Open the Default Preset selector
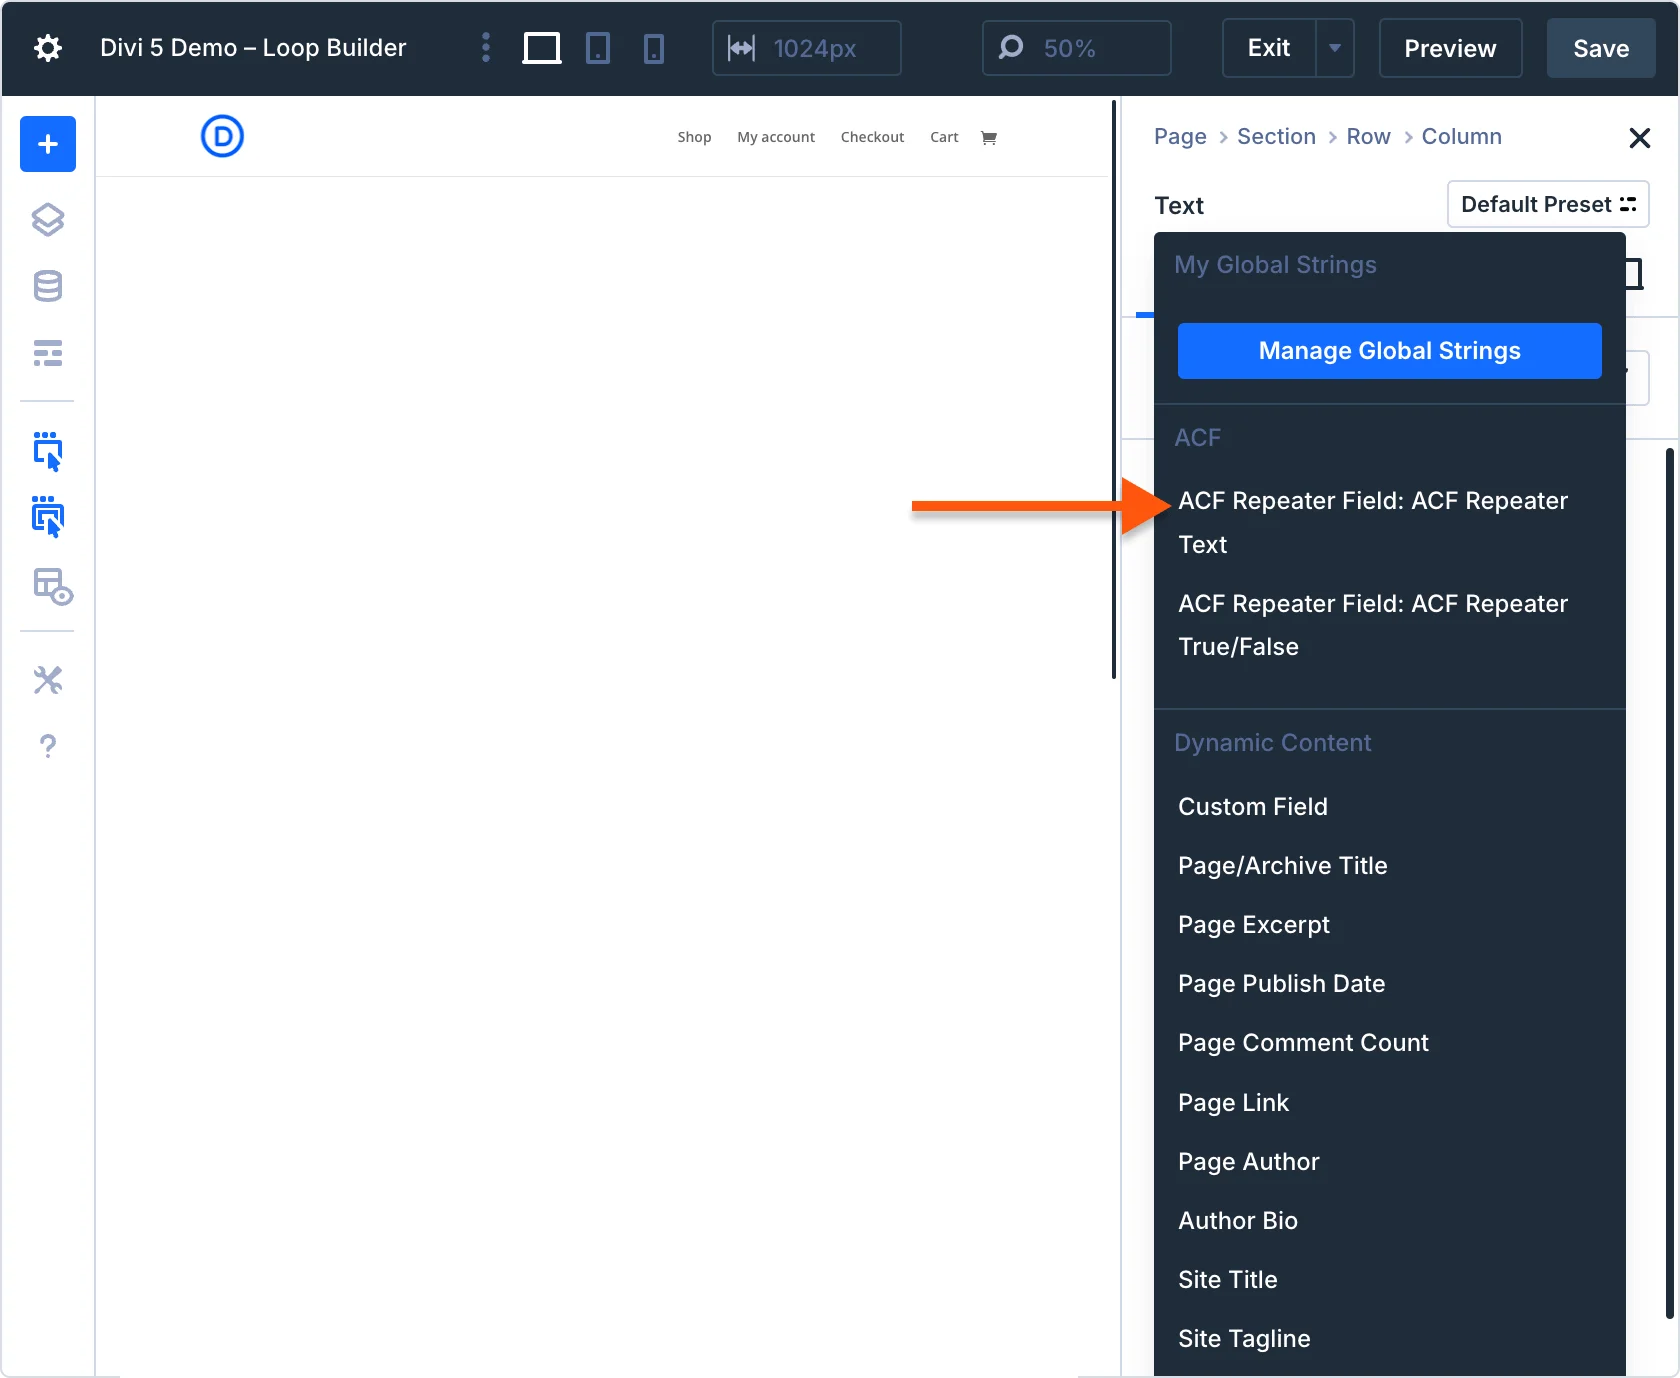Screen dimensions: 1680x1378 (x=1547, y=204)
